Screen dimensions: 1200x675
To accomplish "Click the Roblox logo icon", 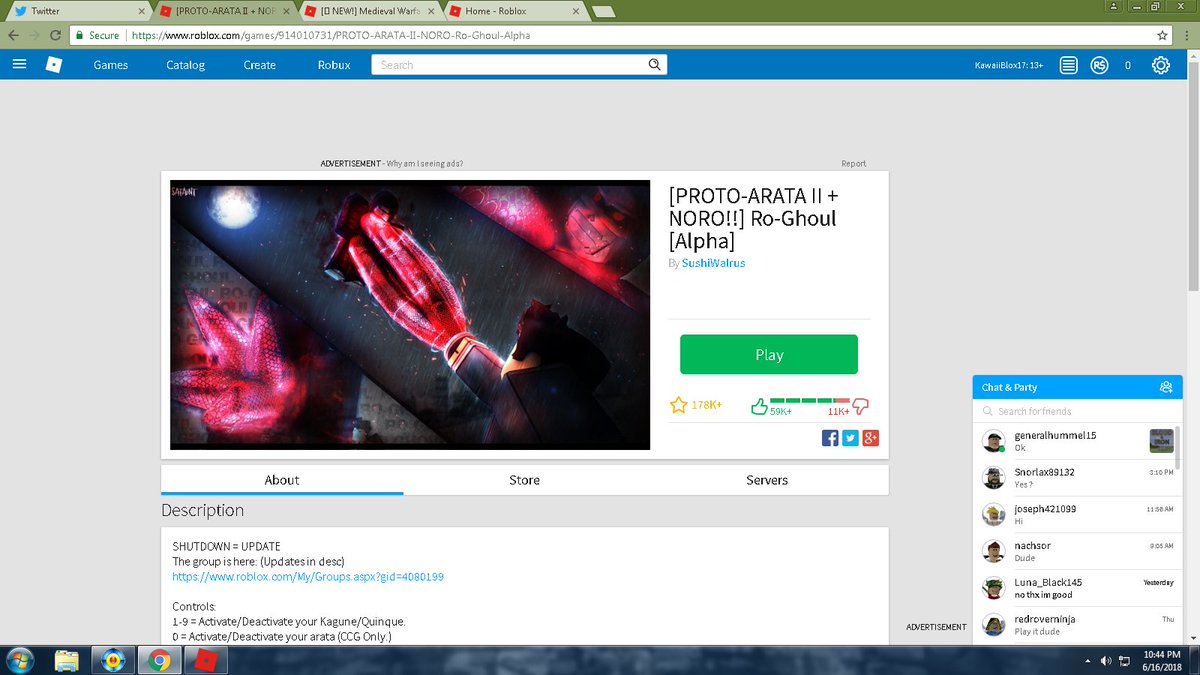I will tap(54, 65).
